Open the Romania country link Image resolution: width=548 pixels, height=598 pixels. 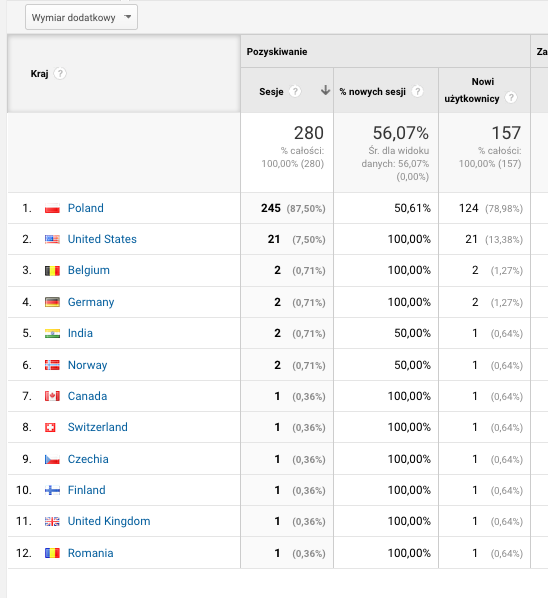(x=90, y=553)
